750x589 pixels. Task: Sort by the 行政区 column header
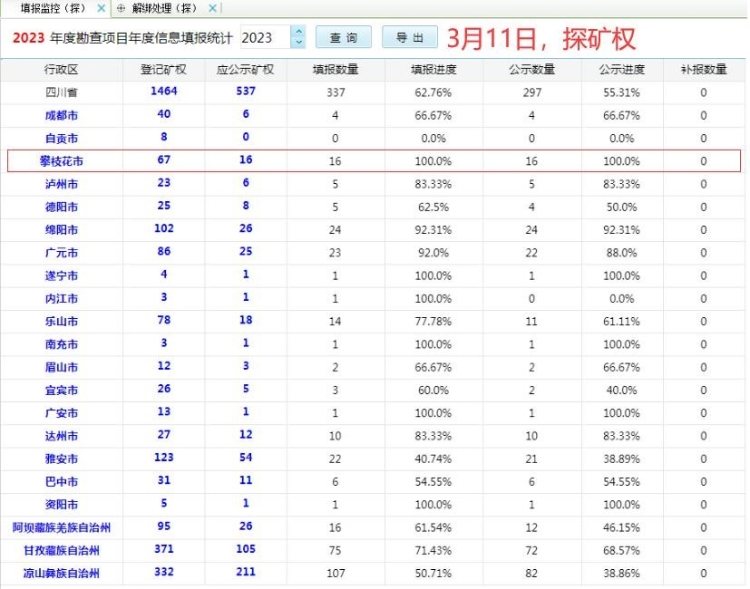[x=61, y=70]
